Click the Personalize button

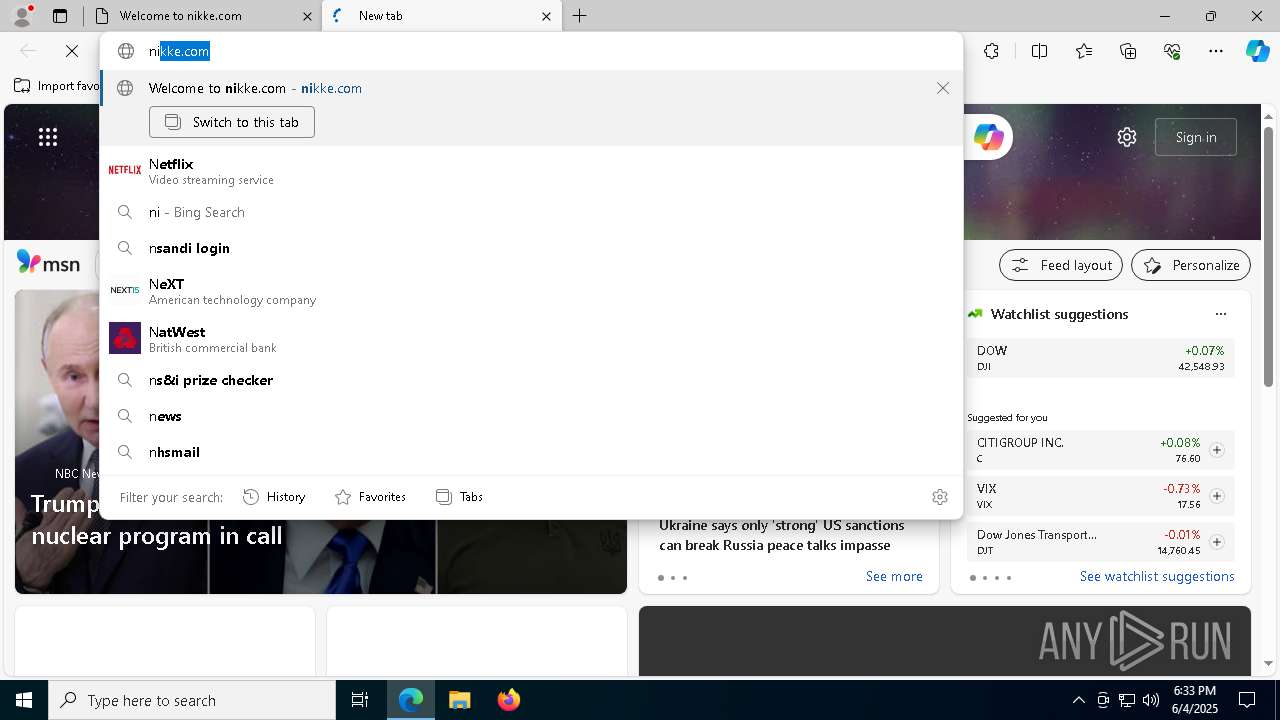tap(1191, 265)
